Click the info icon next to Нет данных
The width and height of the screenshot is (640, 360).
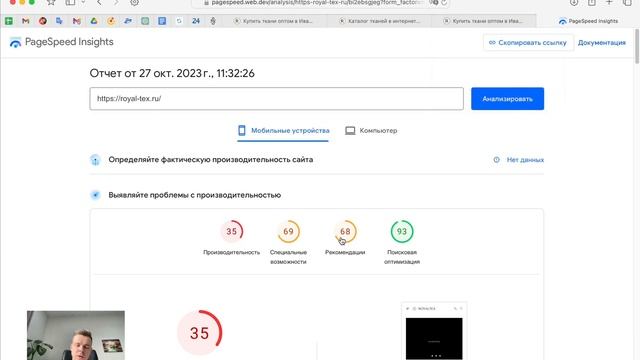point(496,160)
